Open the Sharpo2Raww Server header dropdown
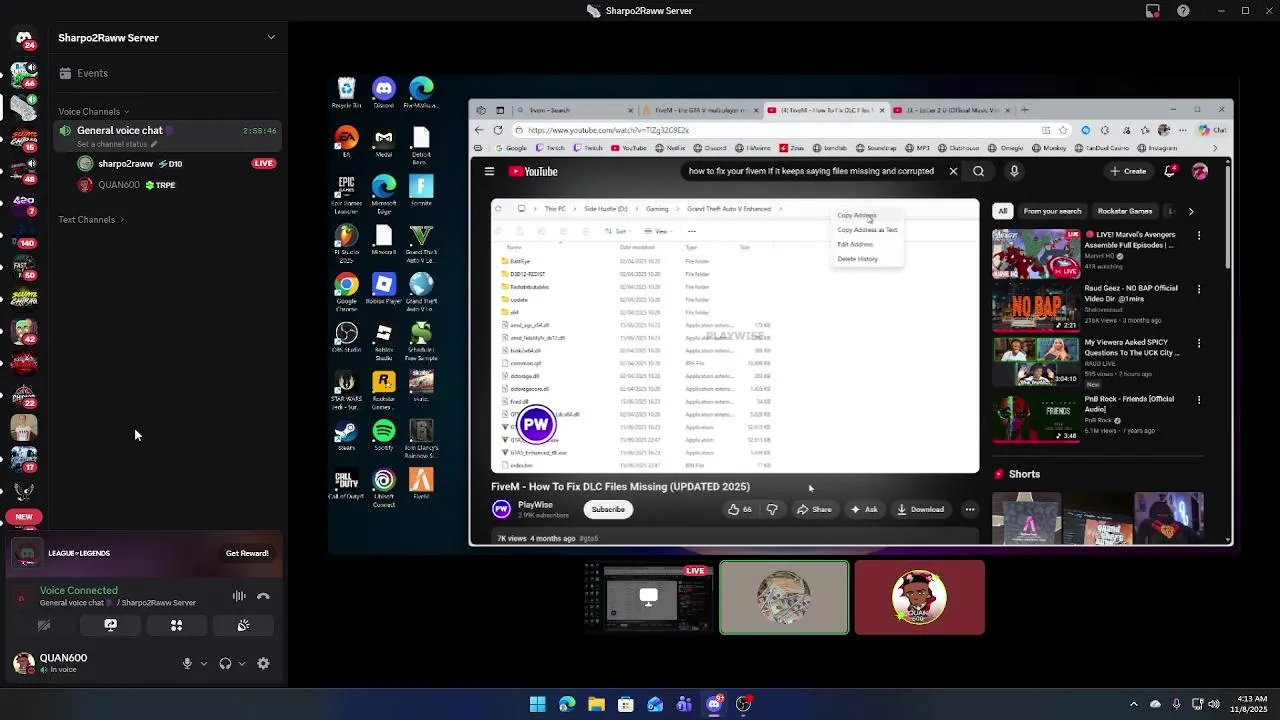This screenshot has height=720, width=1280. [x=167, y=38]
